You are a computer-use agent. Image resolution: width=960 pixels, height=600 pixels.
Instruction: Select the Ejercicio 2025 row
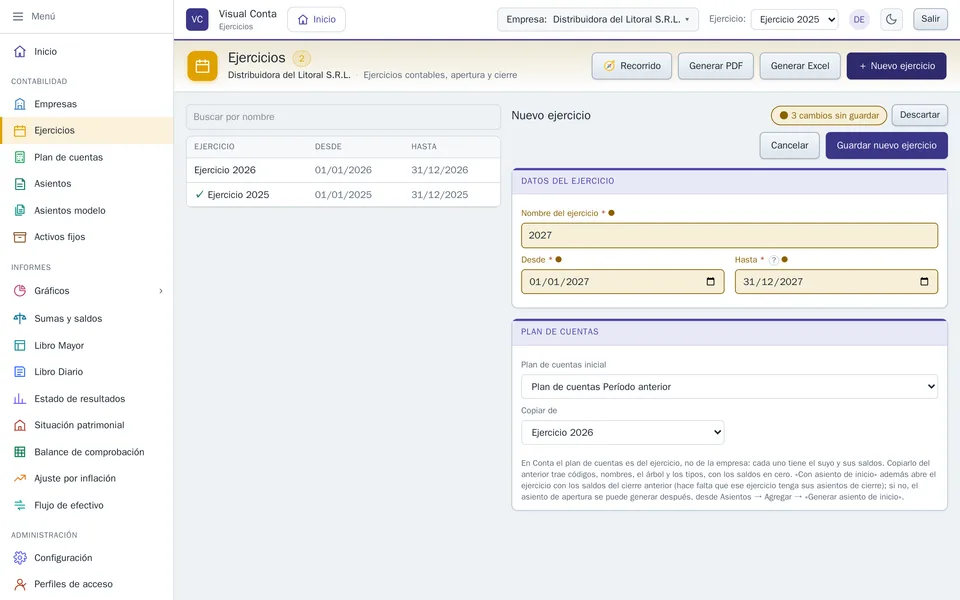343,195
